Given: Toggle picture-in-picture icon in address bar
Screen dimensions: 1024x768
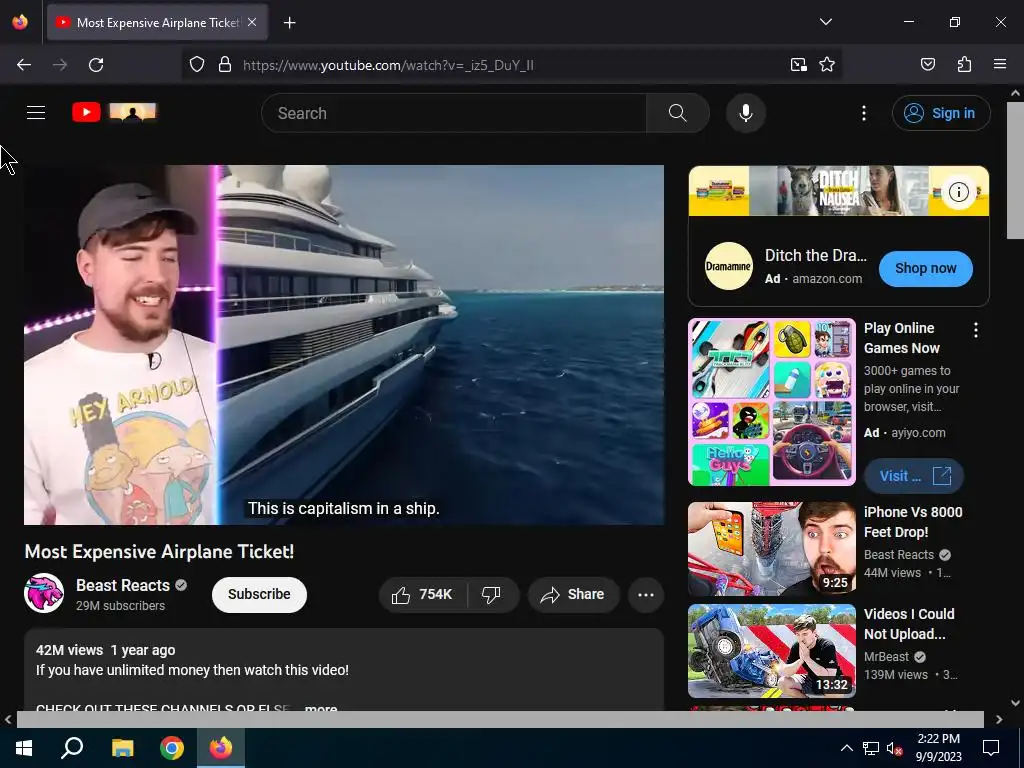Looking at the screenshot, I should pyautogui.click(x=799, y=65).
